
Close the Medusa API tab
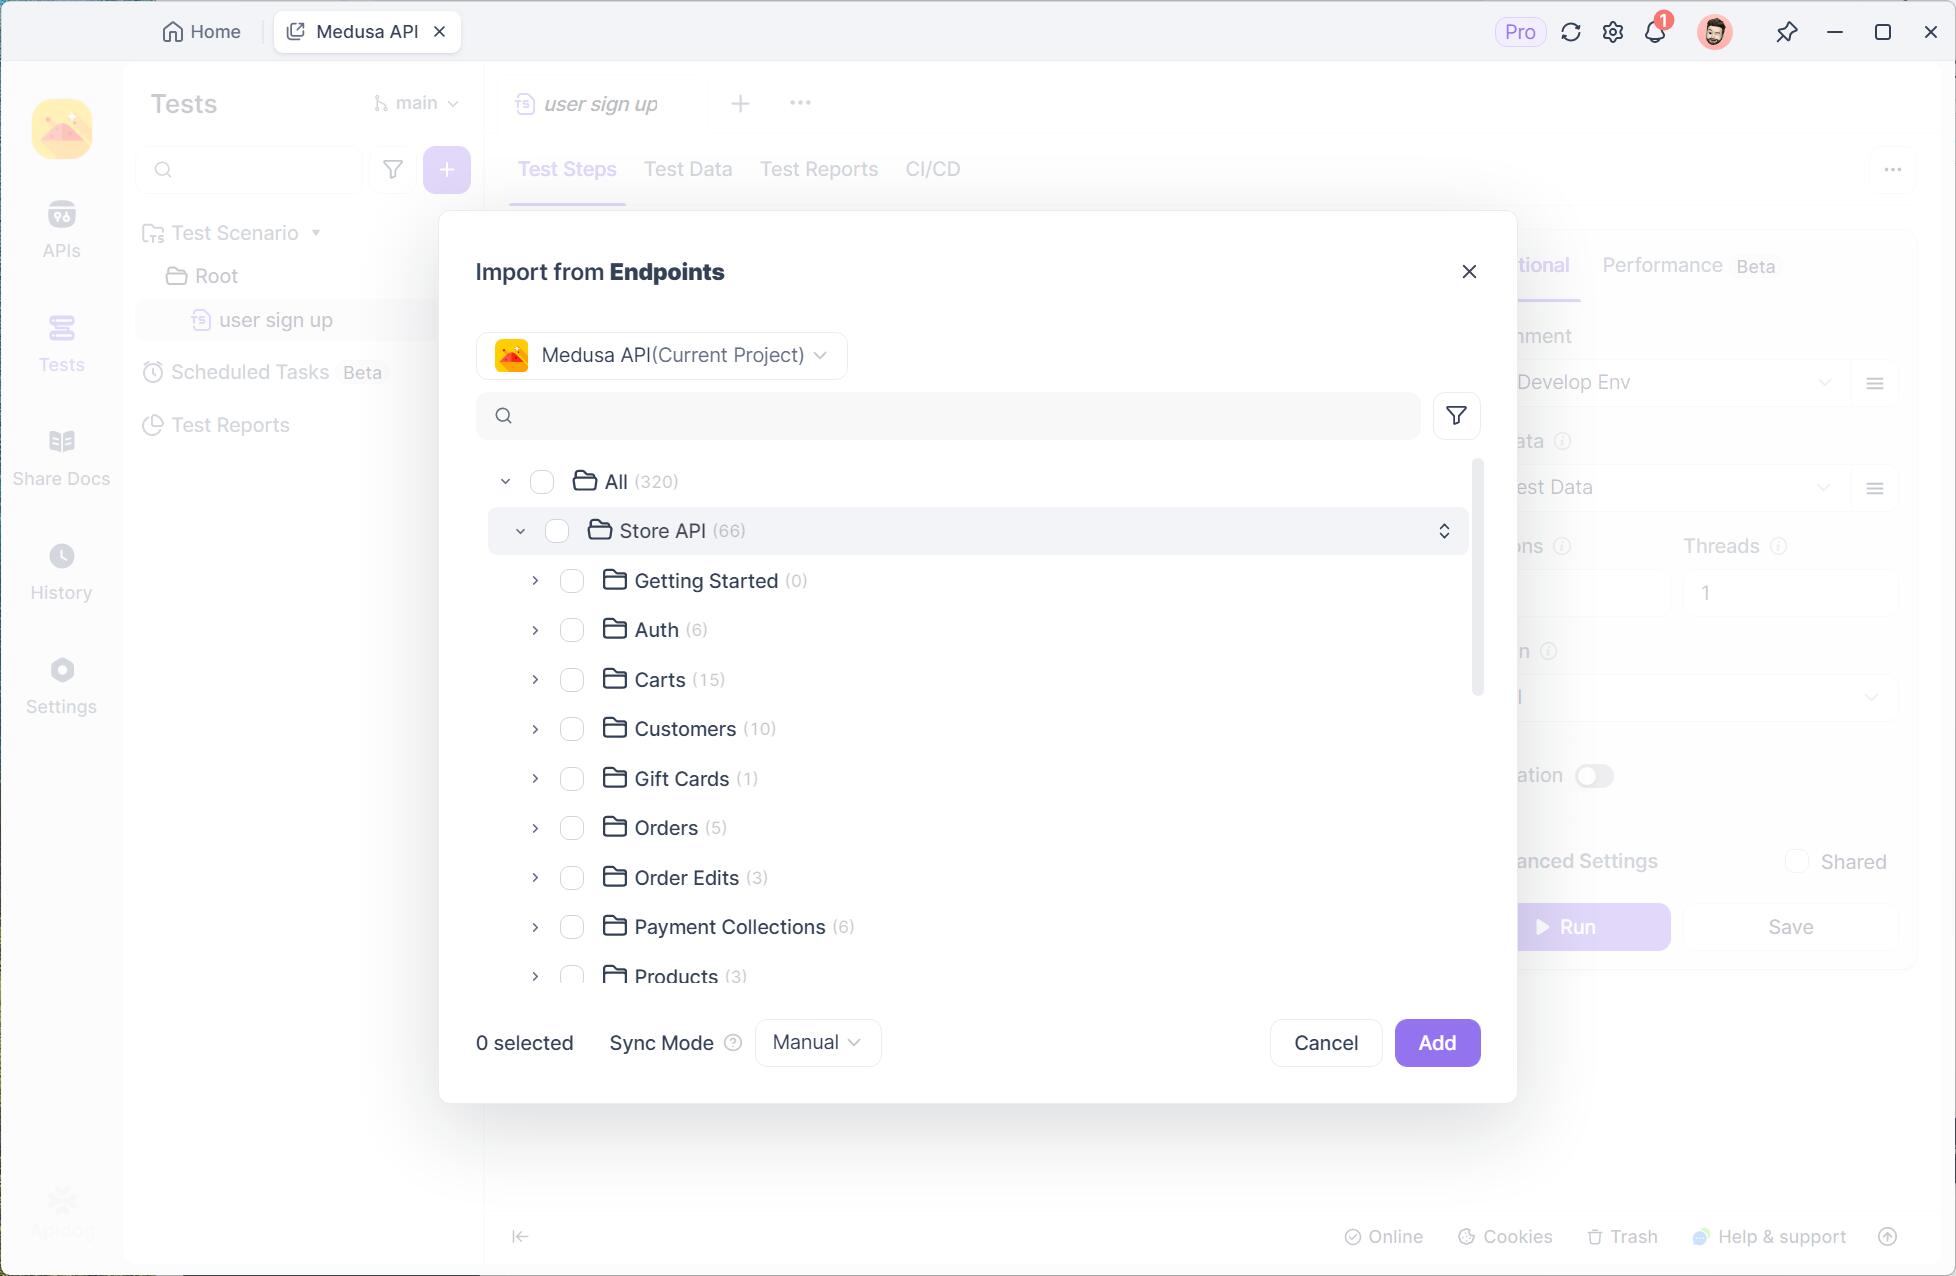tap(439, 32)
